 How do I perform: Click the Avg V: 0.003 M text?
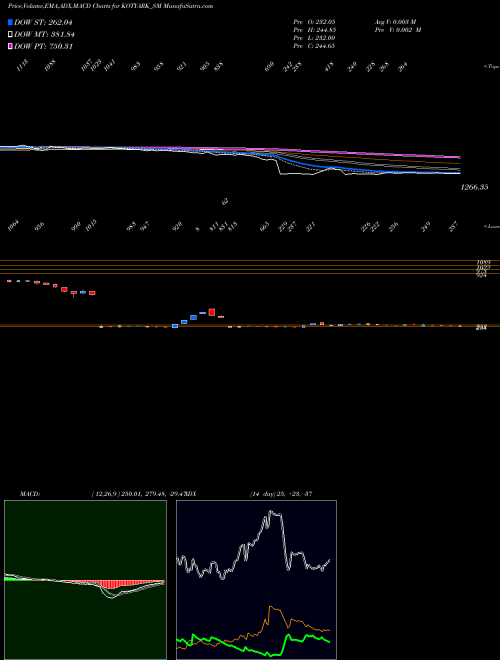[396, 21]
